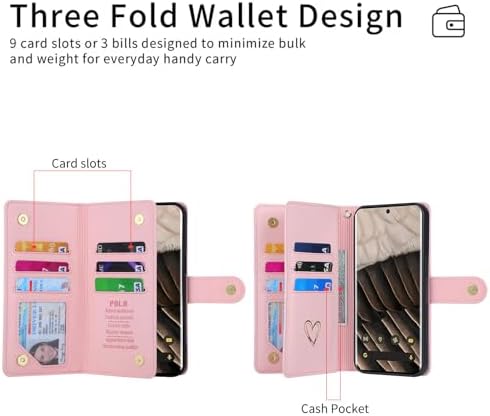Click the dark blue card in right wallet
Image resolution: width=490 pixels, height=416 pixels.
[x=312, y=248]
